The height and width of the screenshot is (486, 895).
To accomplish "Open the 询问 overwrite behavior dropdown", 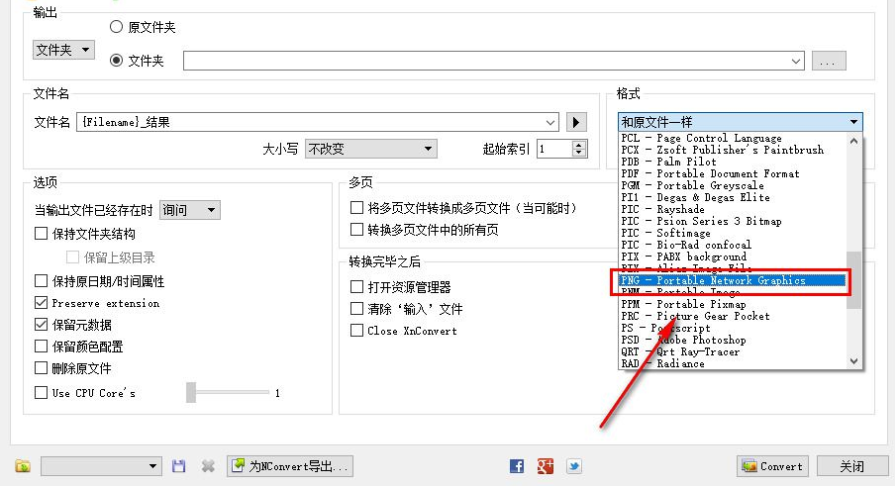I will [190, 210].
